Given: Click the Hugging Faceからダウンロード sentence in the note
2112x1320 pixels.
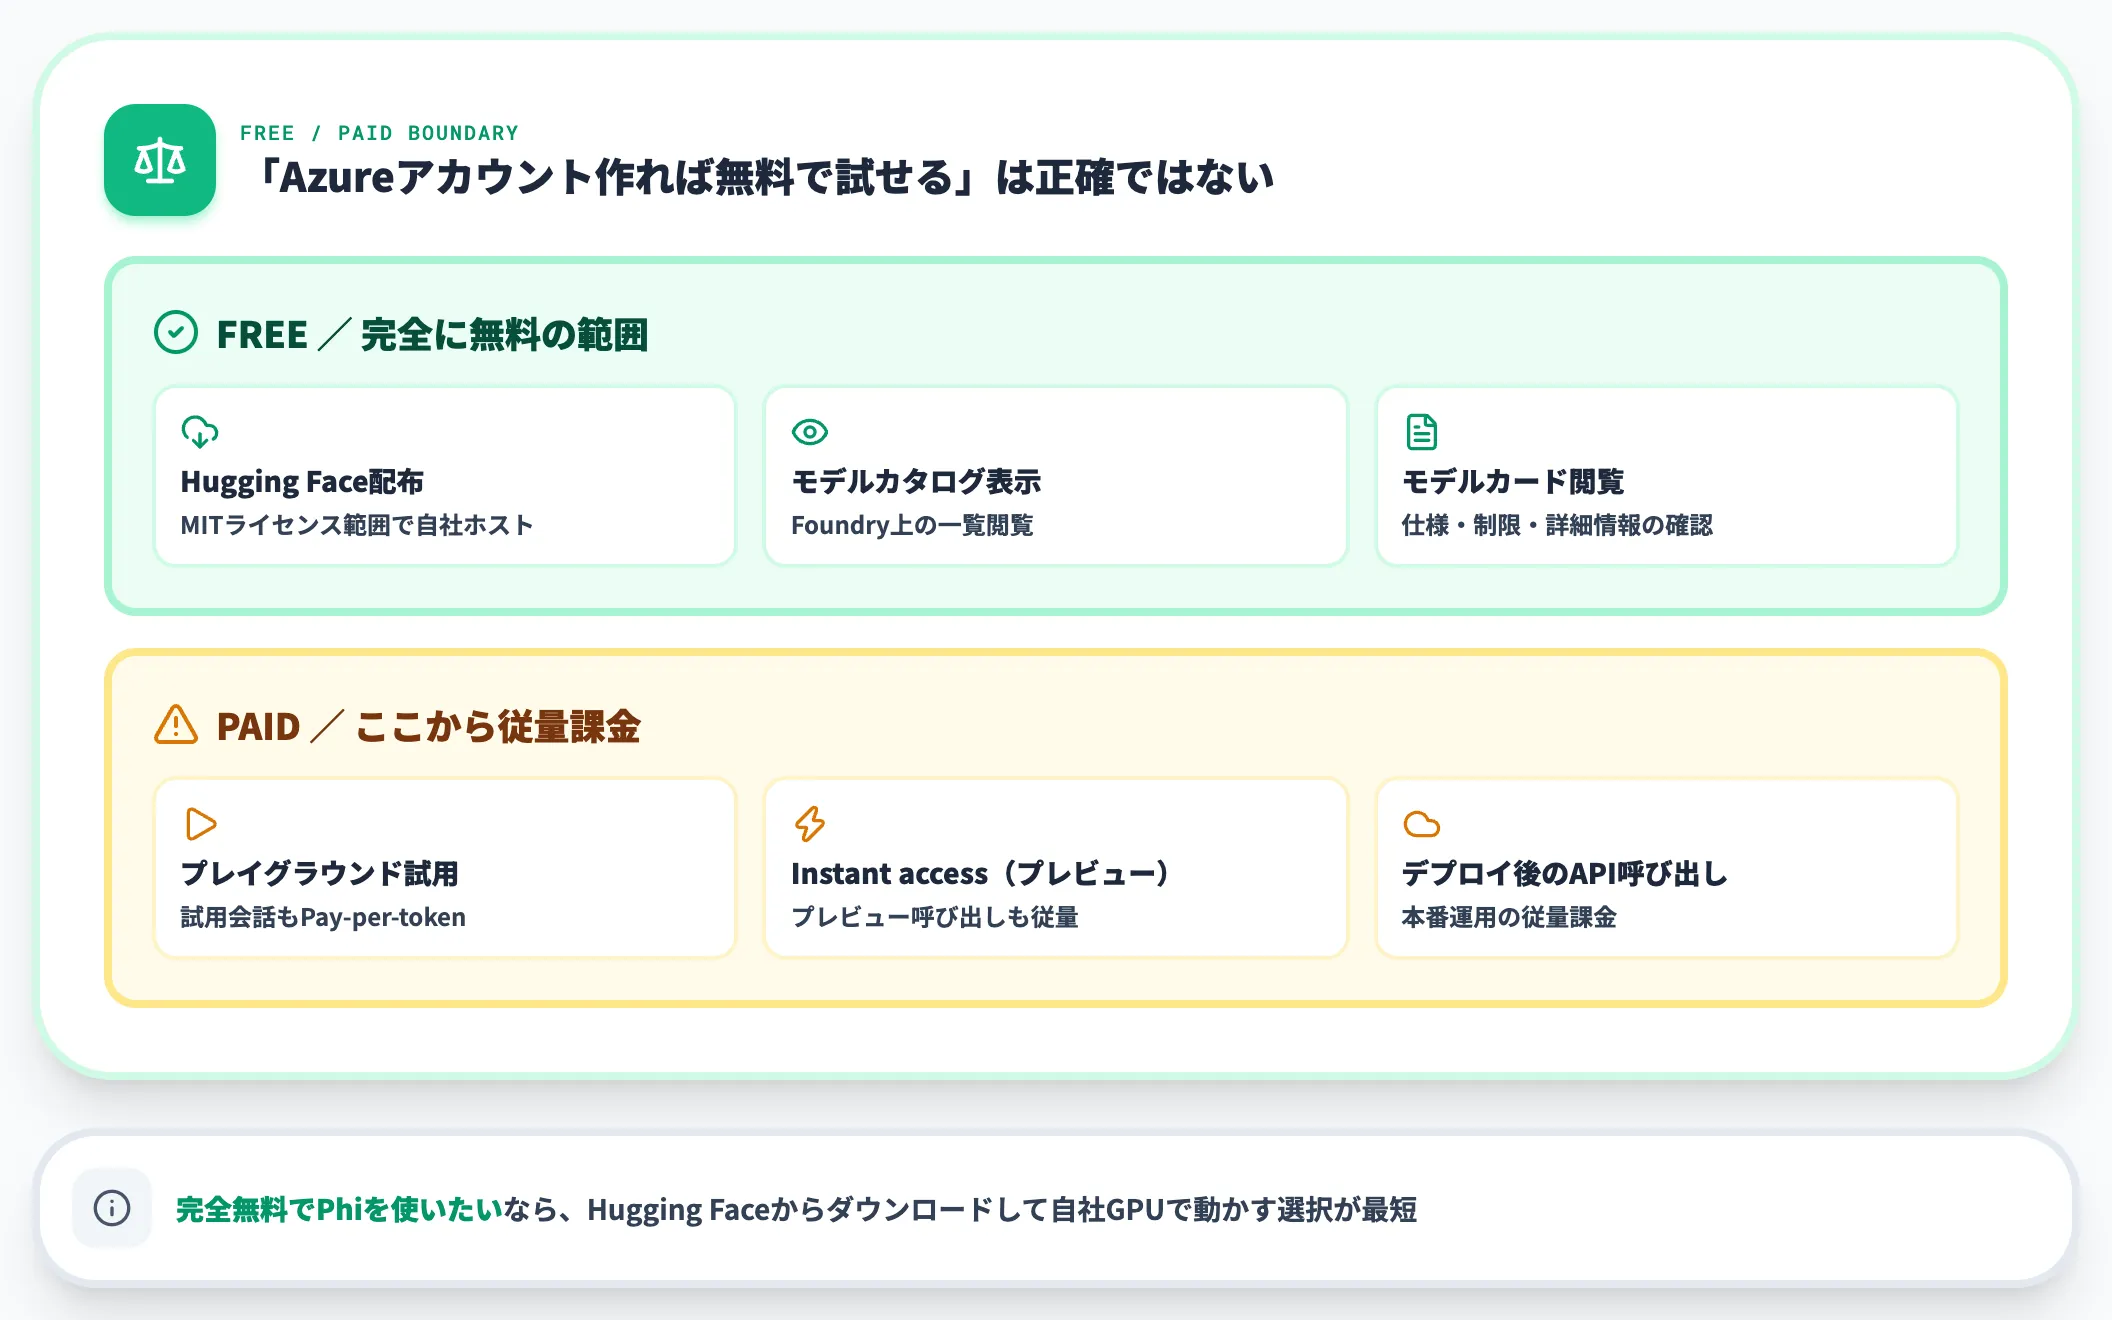Looking at the screenshot, I should (x=1002, y=1209).
